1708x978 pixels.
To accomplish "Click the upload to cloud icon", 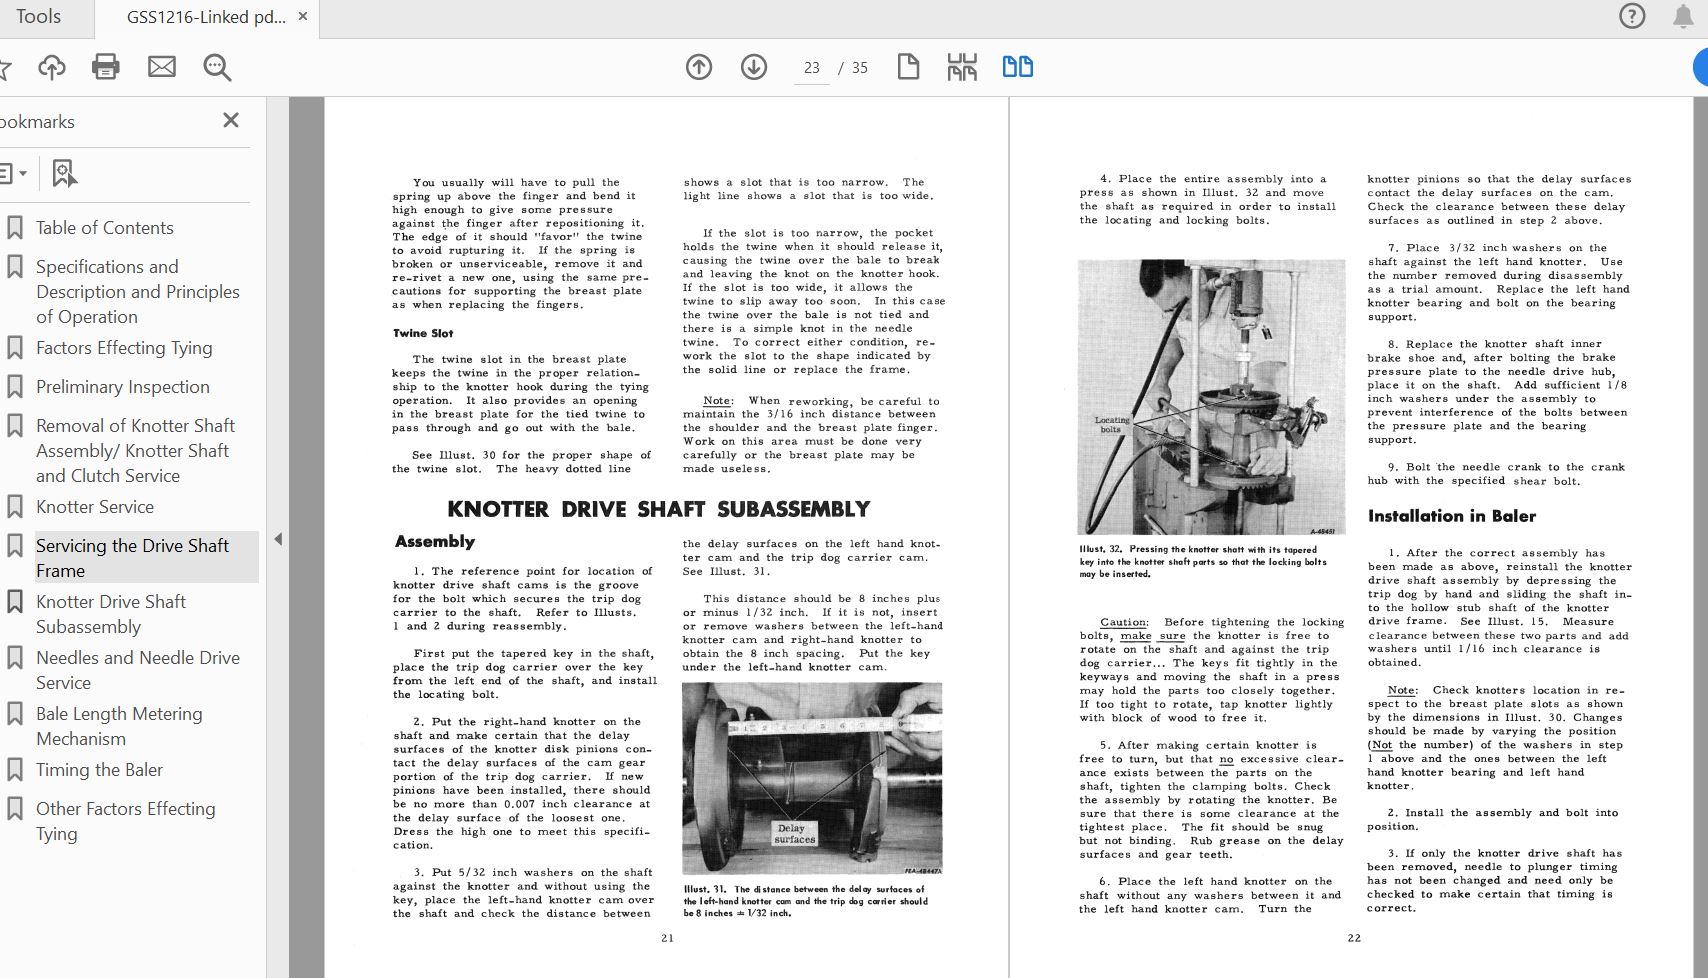I will point(52,67).
